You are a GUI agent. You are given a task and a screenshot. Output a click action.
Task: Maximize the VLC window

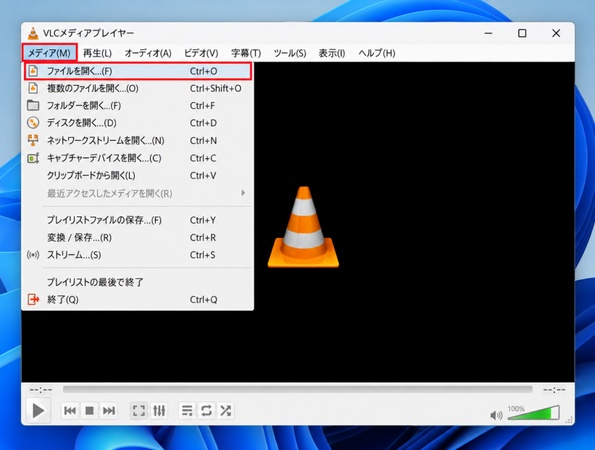523,33
